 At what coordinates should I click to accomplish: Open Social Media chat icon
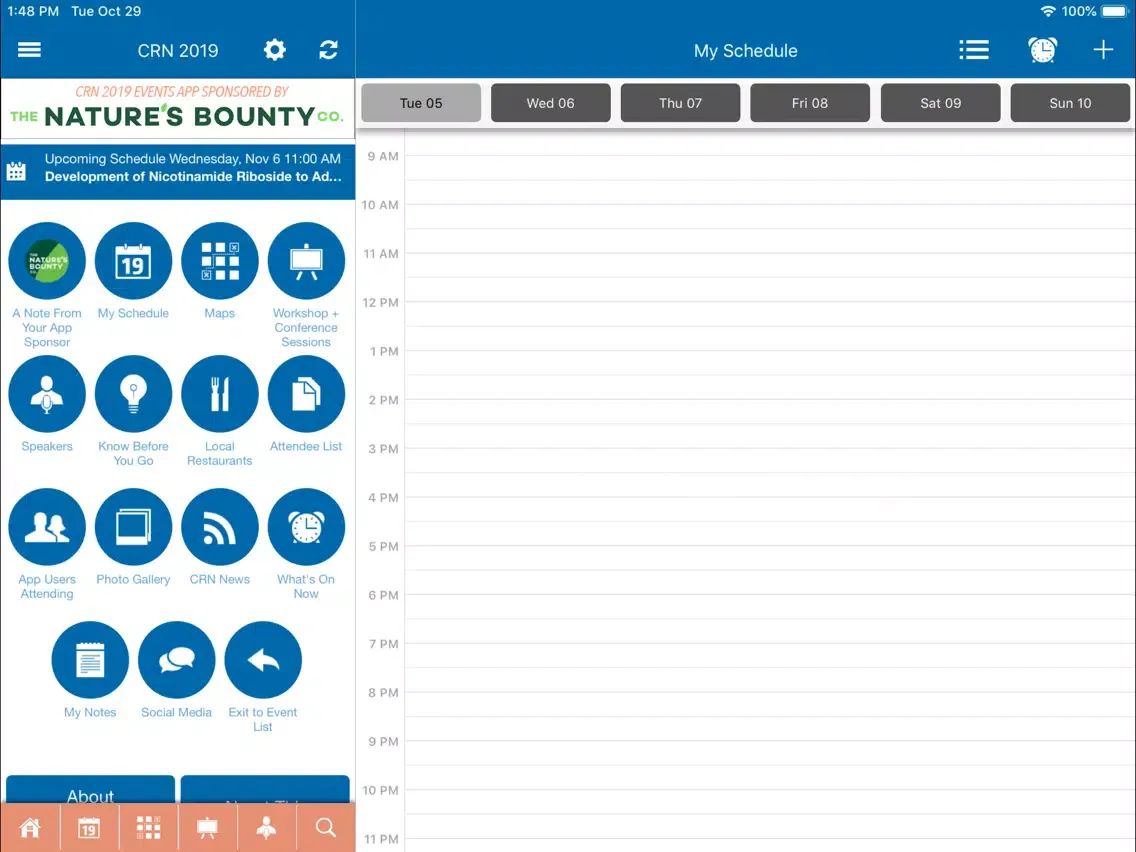click(x=177, y=660)
